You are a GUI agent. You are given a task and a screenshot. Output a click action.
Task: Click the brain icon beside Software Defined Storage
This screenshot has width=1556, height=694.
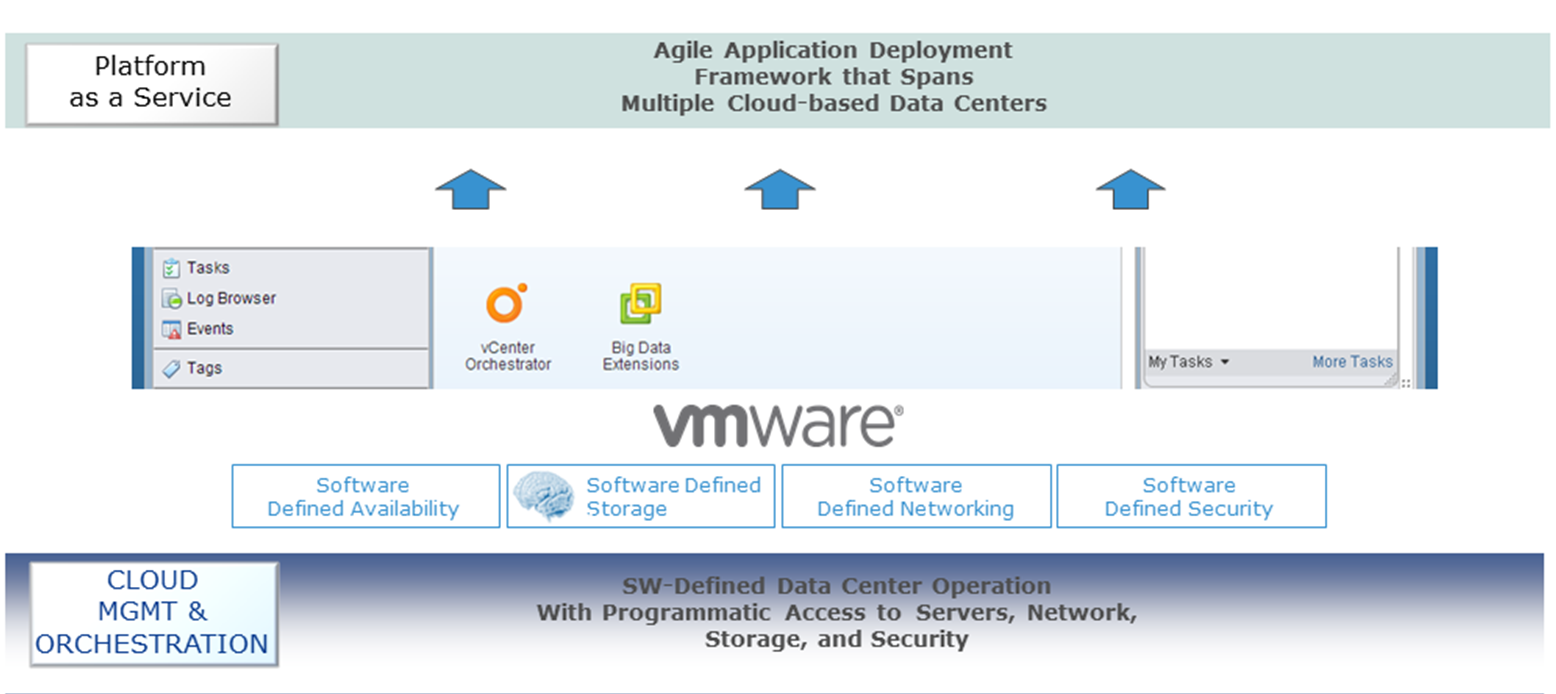pos(543,496)
